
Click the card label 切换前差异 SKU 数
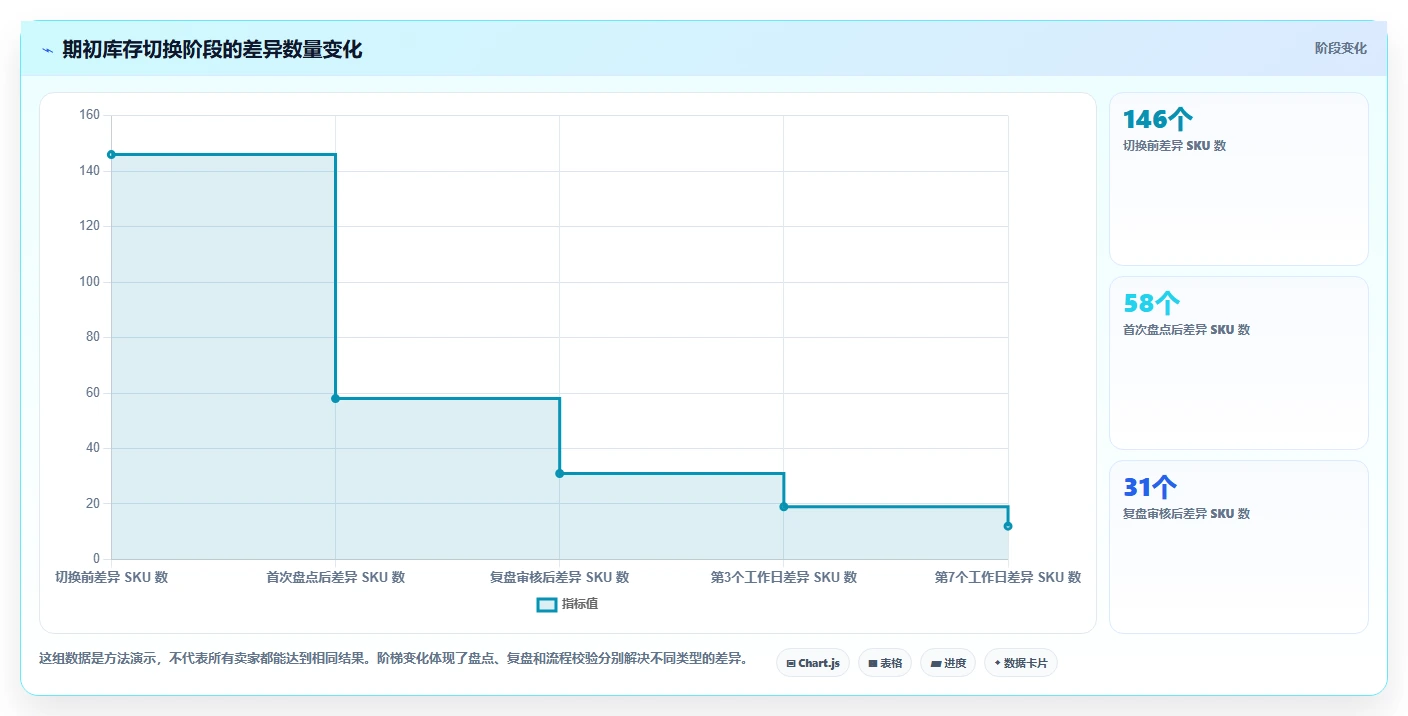pos(1174,146)
